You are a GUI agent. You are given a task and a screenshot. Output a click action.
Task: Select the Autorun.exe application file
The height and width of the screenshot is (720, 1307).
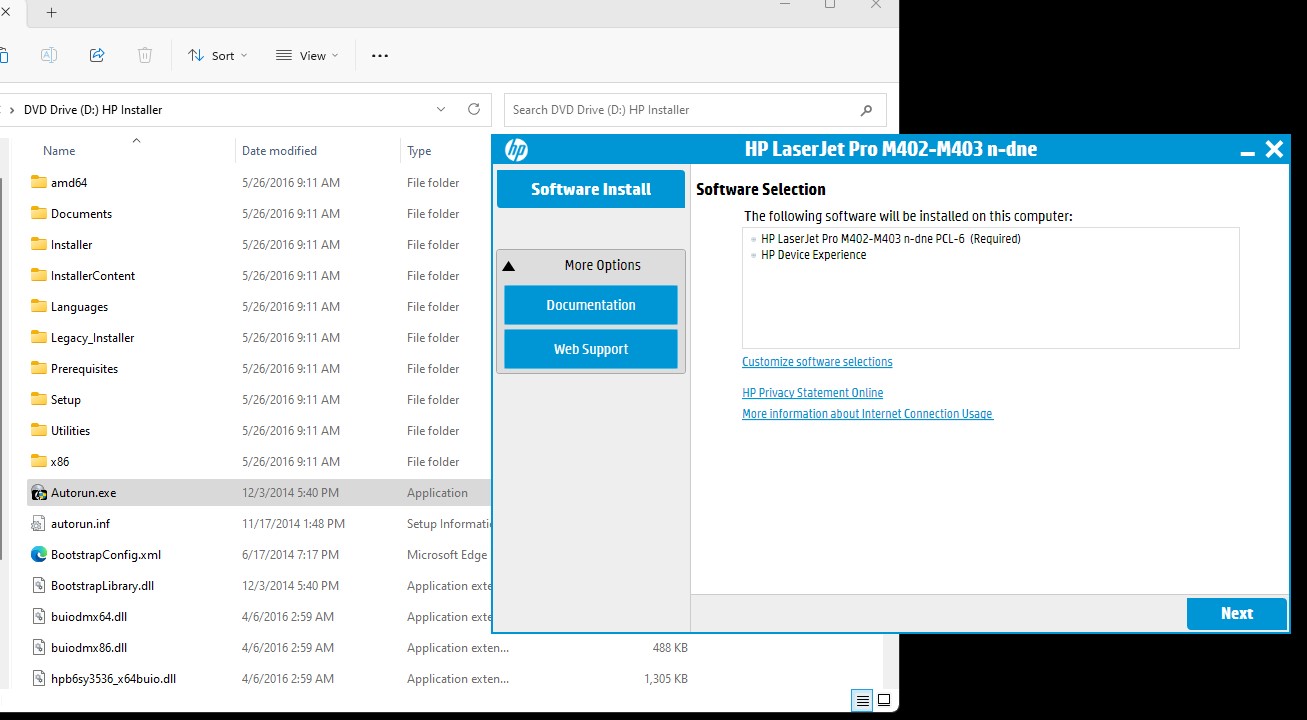[84, 493]
